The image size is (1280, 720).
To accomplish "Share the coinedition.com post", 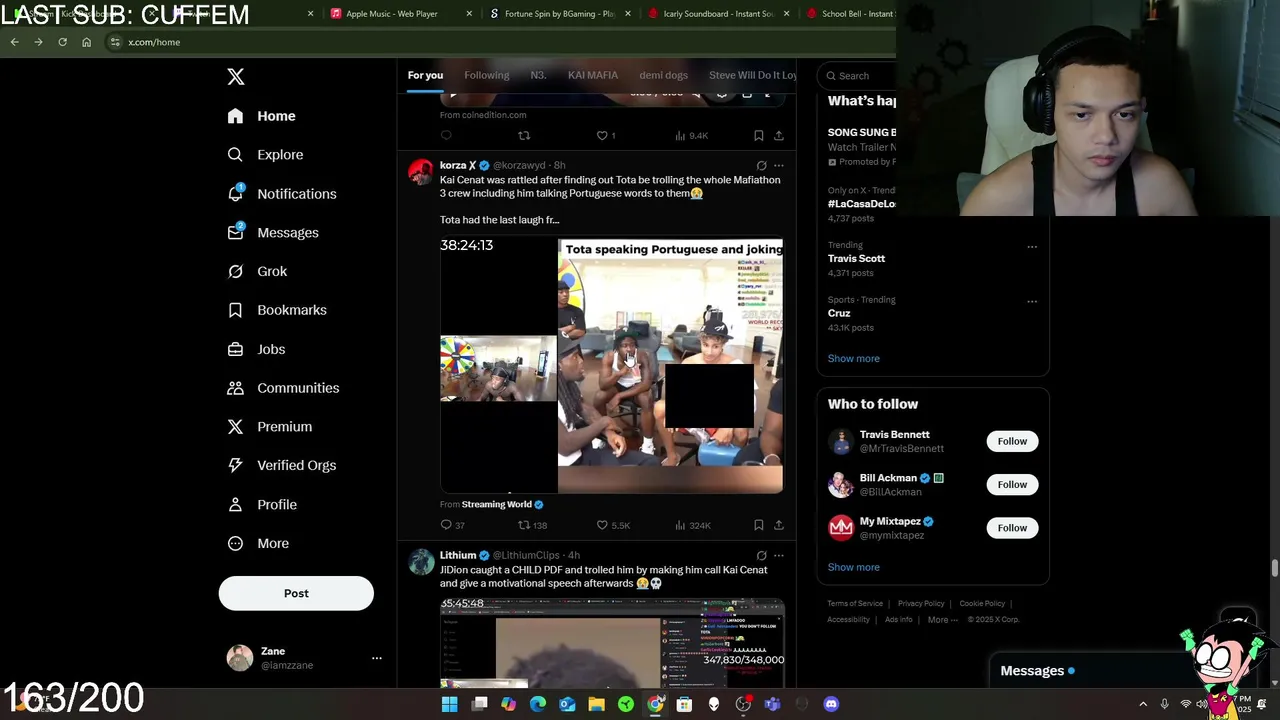I will click(779, 135).
